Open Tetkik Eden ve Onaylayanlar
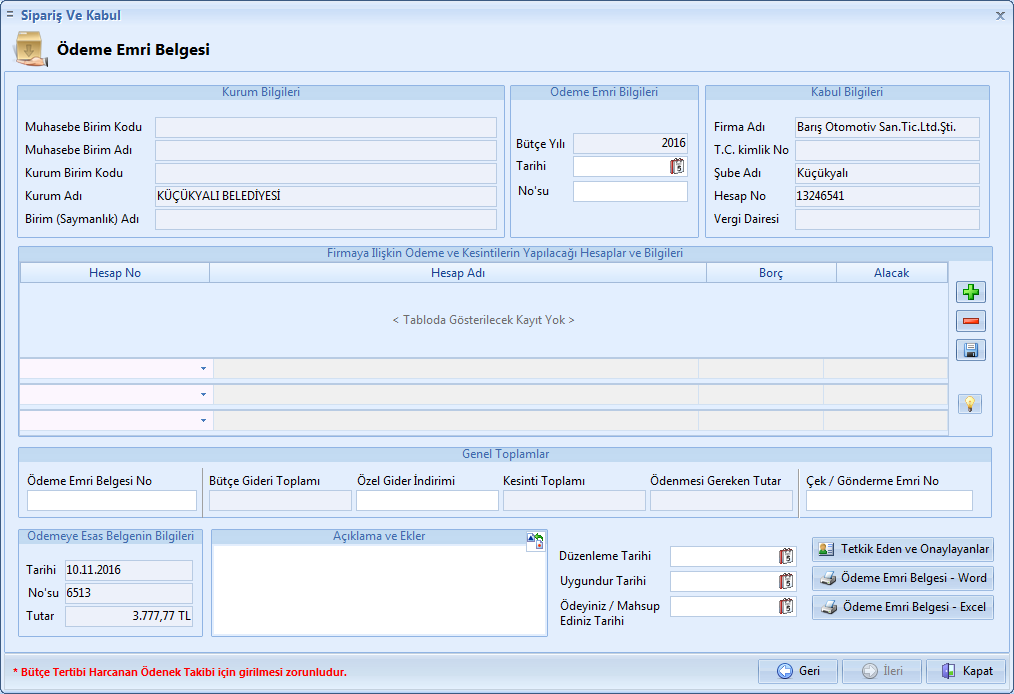 point(902,549)
